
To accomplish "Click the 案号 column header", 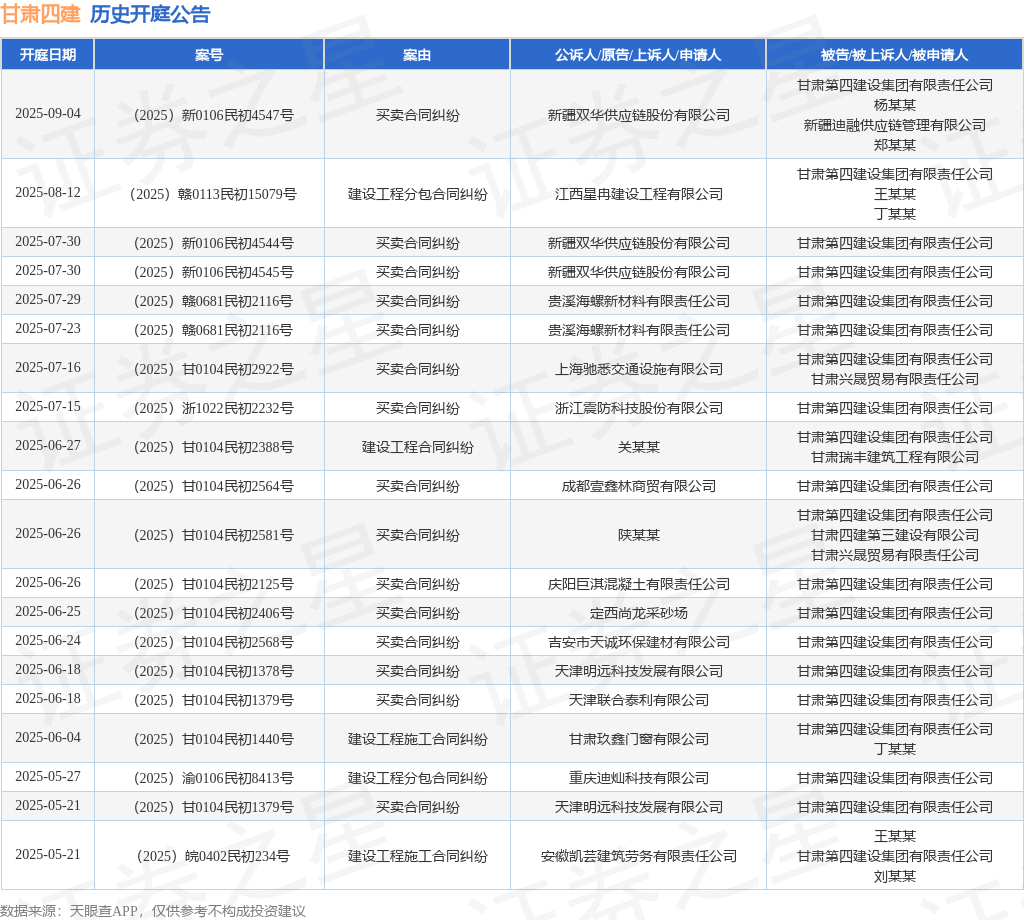I will pos(209,55).
